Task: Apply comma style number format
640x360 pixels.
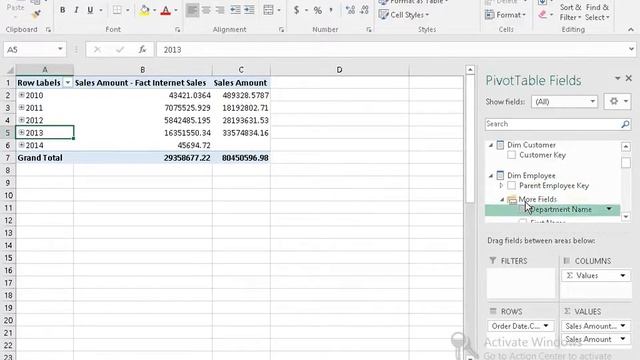Action: click(331, 10)
